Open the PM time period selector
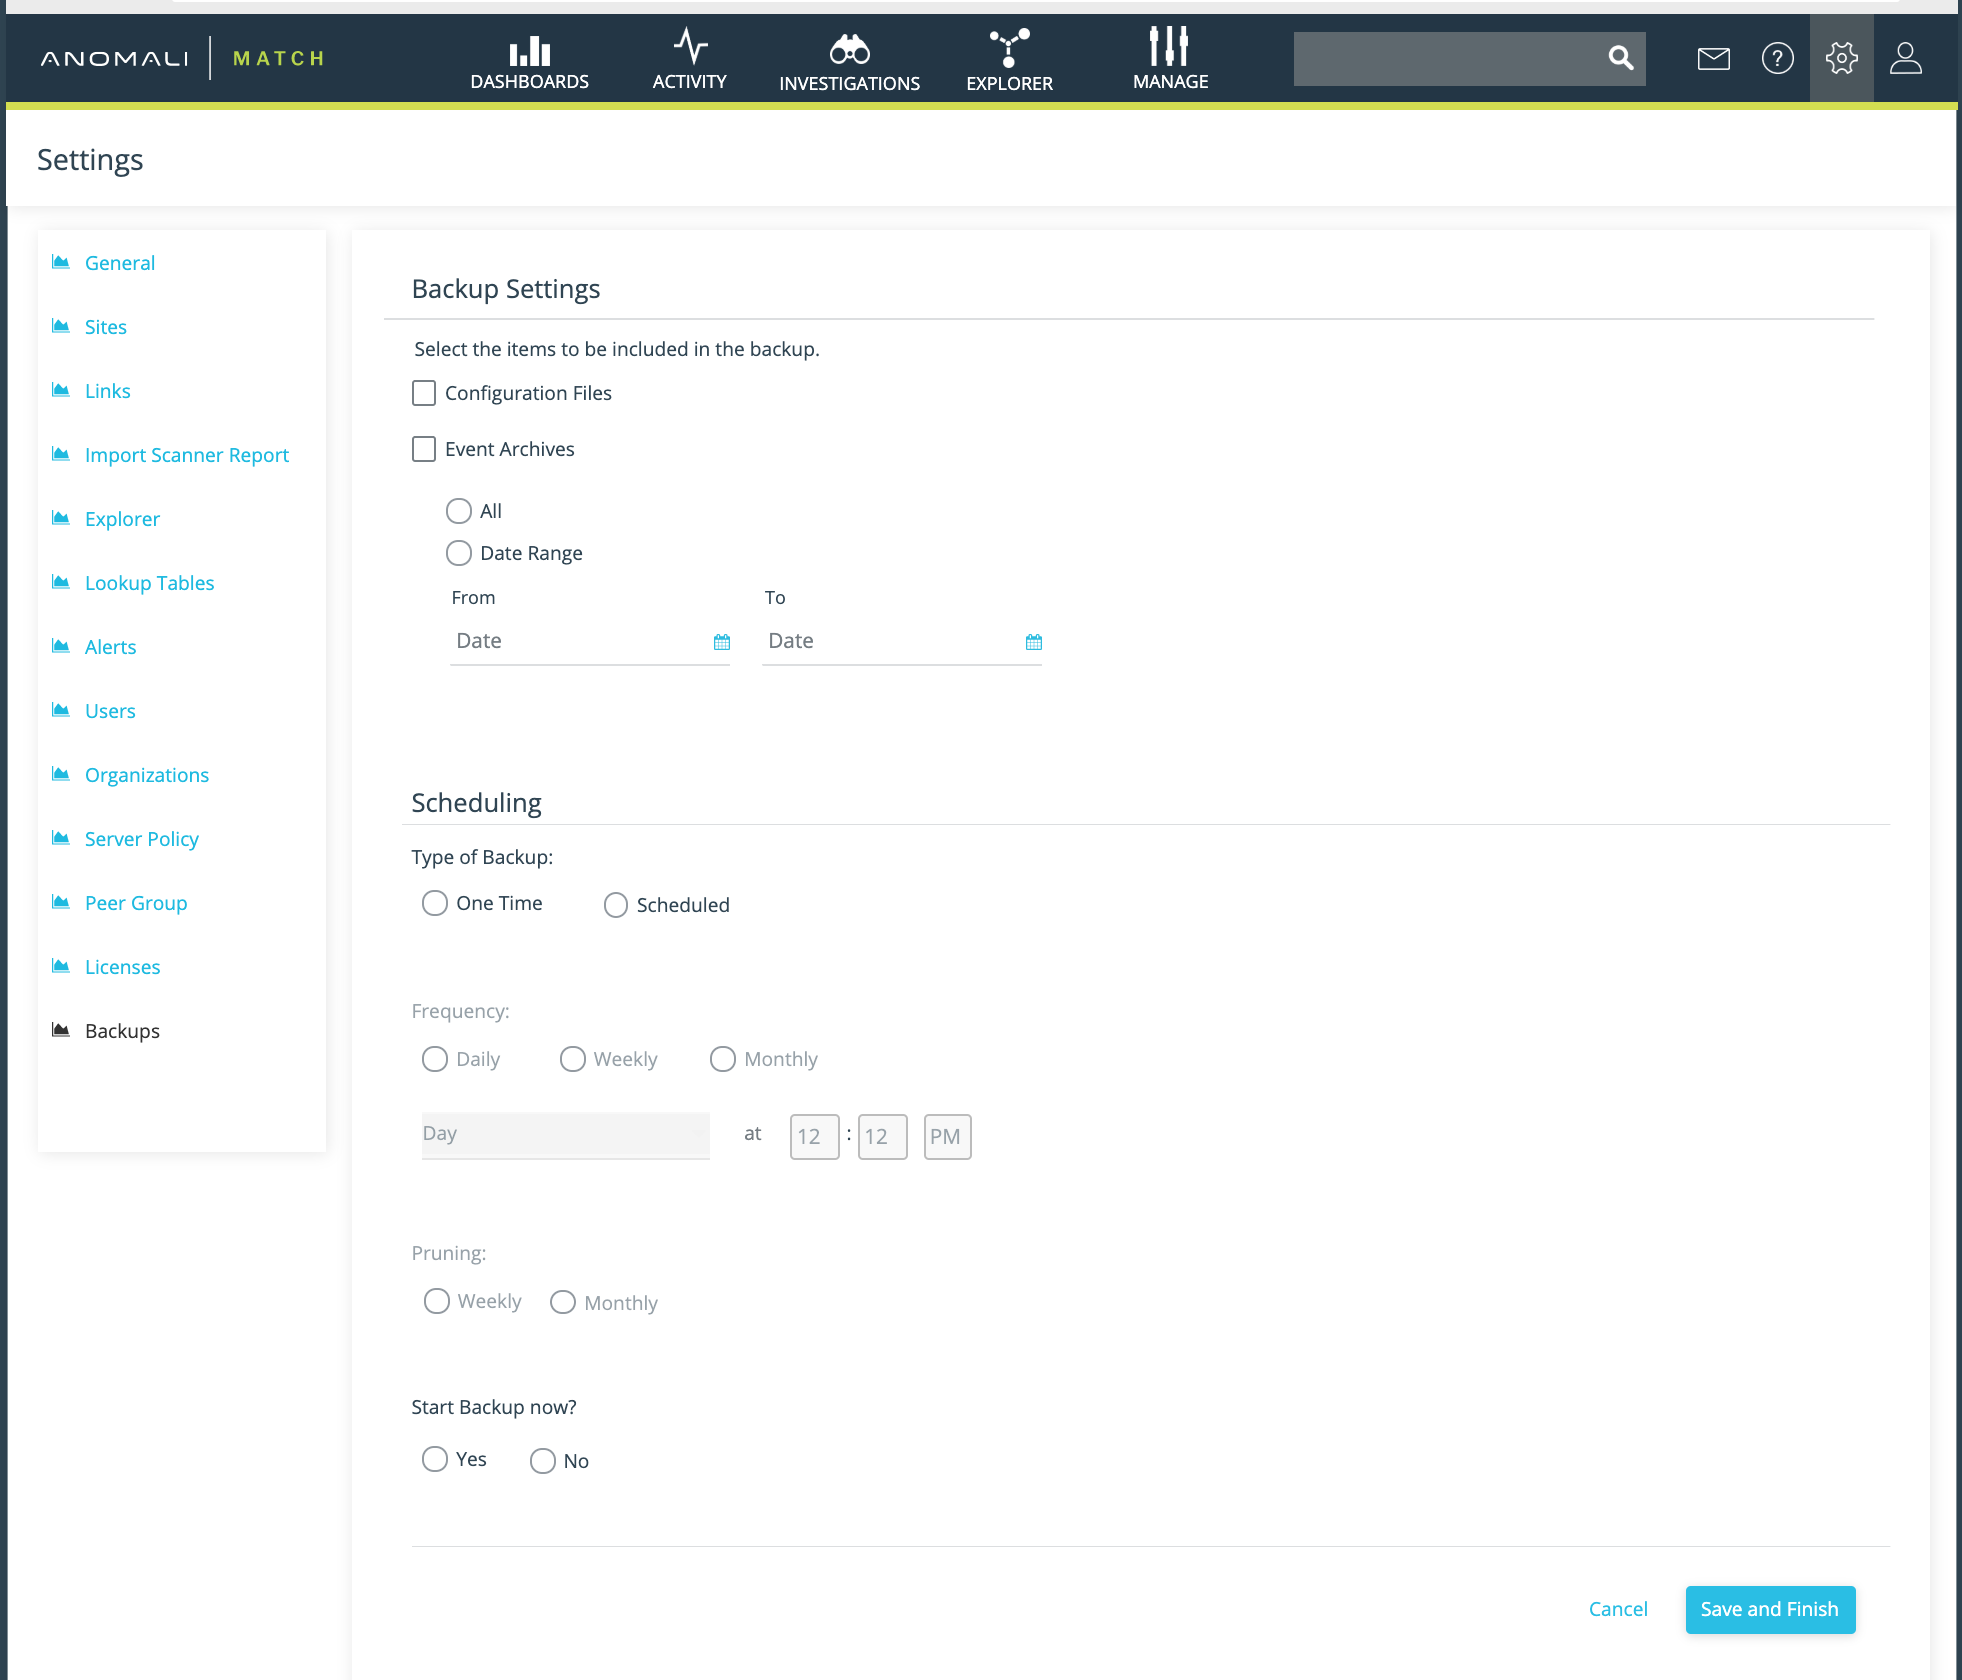The image size is (1962, 1680). pos(948,1137)
